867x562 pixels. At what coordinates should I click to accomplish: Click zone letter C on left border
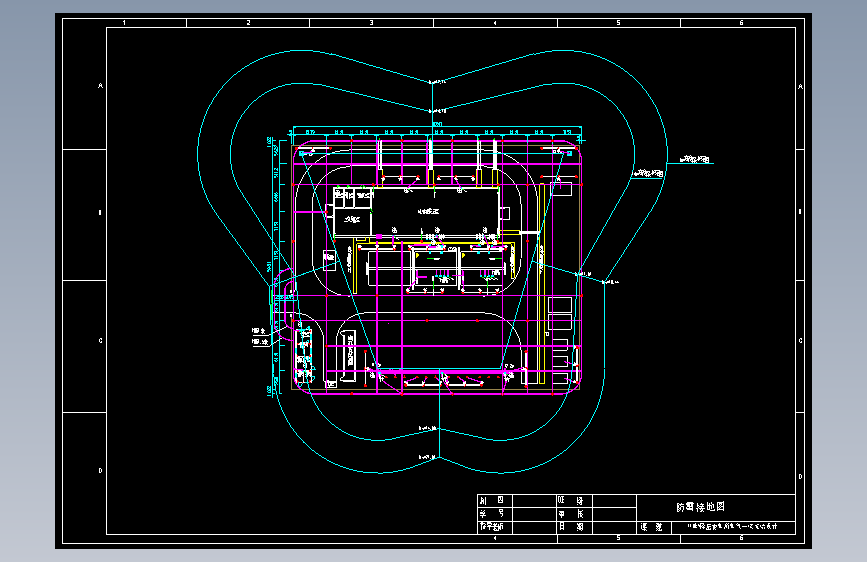(101, 341)
